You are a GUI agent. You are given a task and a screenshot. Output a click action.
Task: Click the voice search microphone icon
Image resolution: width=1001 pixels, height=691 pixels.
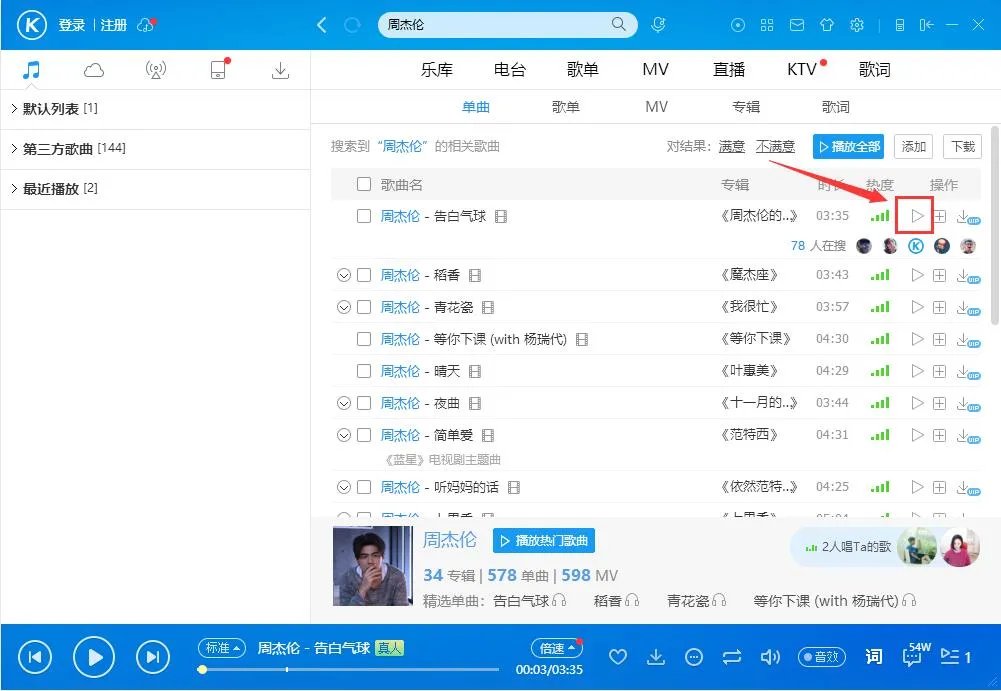tap(661, 23)
